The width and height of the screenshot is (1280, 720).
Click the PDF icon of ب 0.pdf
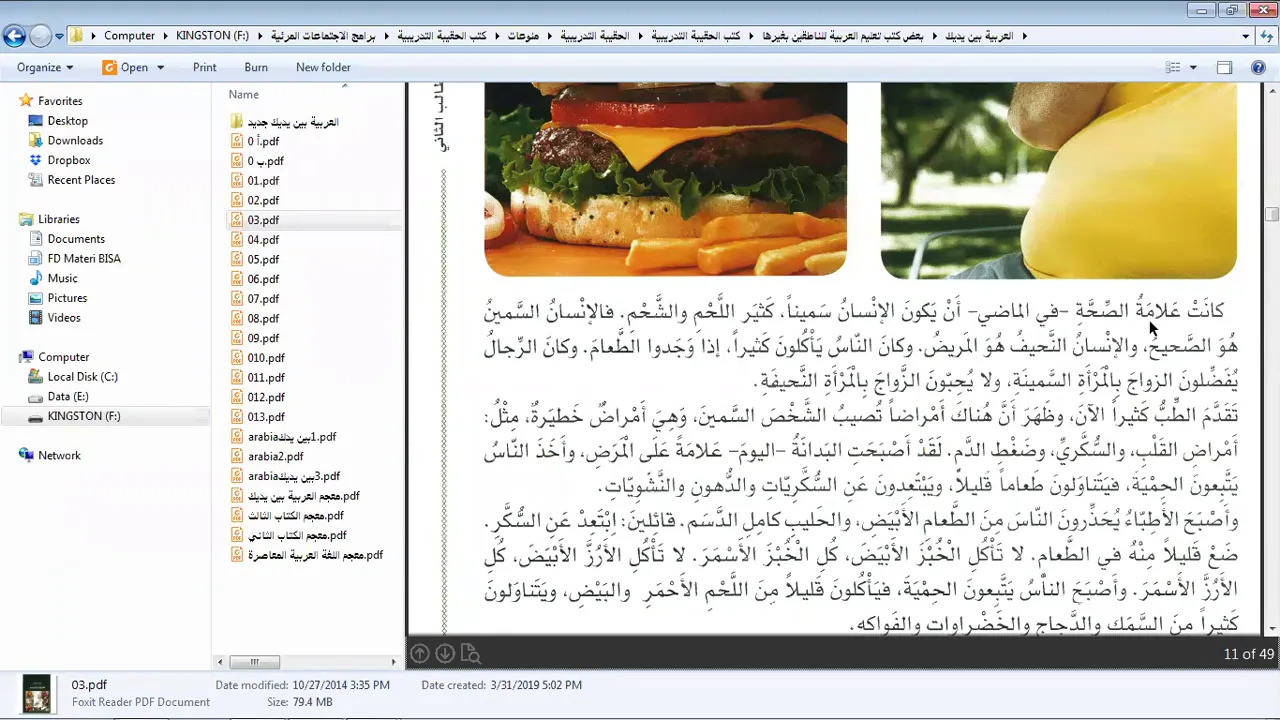(237, 161)
